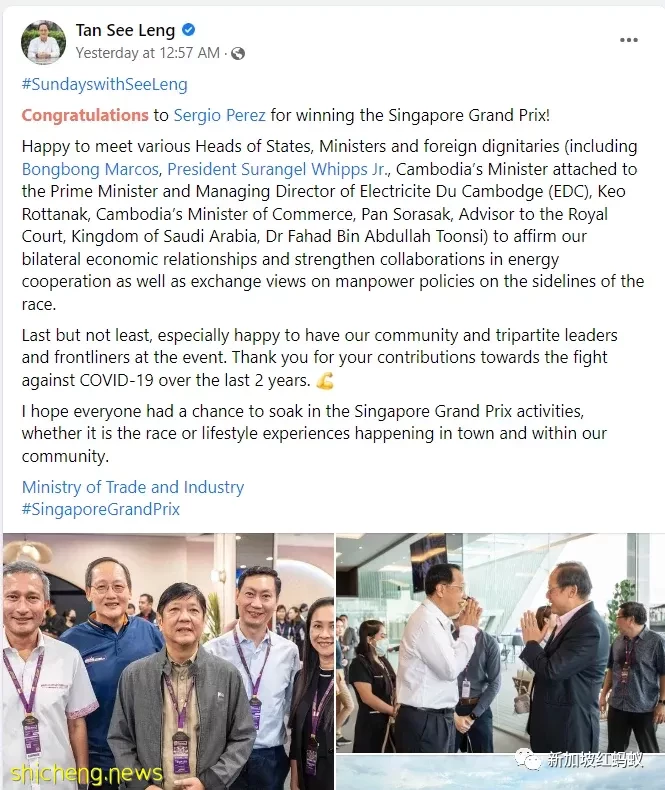Screen dimensions: 665x790
Task: Click the Sergio Perez tagged link
Action: 219,115
